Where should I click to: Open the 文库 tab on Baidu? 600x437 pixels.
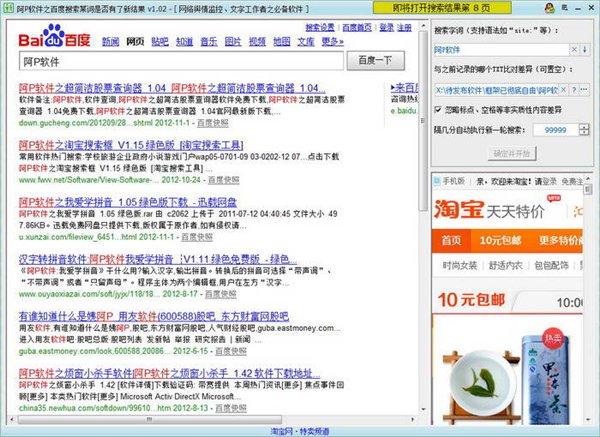[x=306, y=41]
